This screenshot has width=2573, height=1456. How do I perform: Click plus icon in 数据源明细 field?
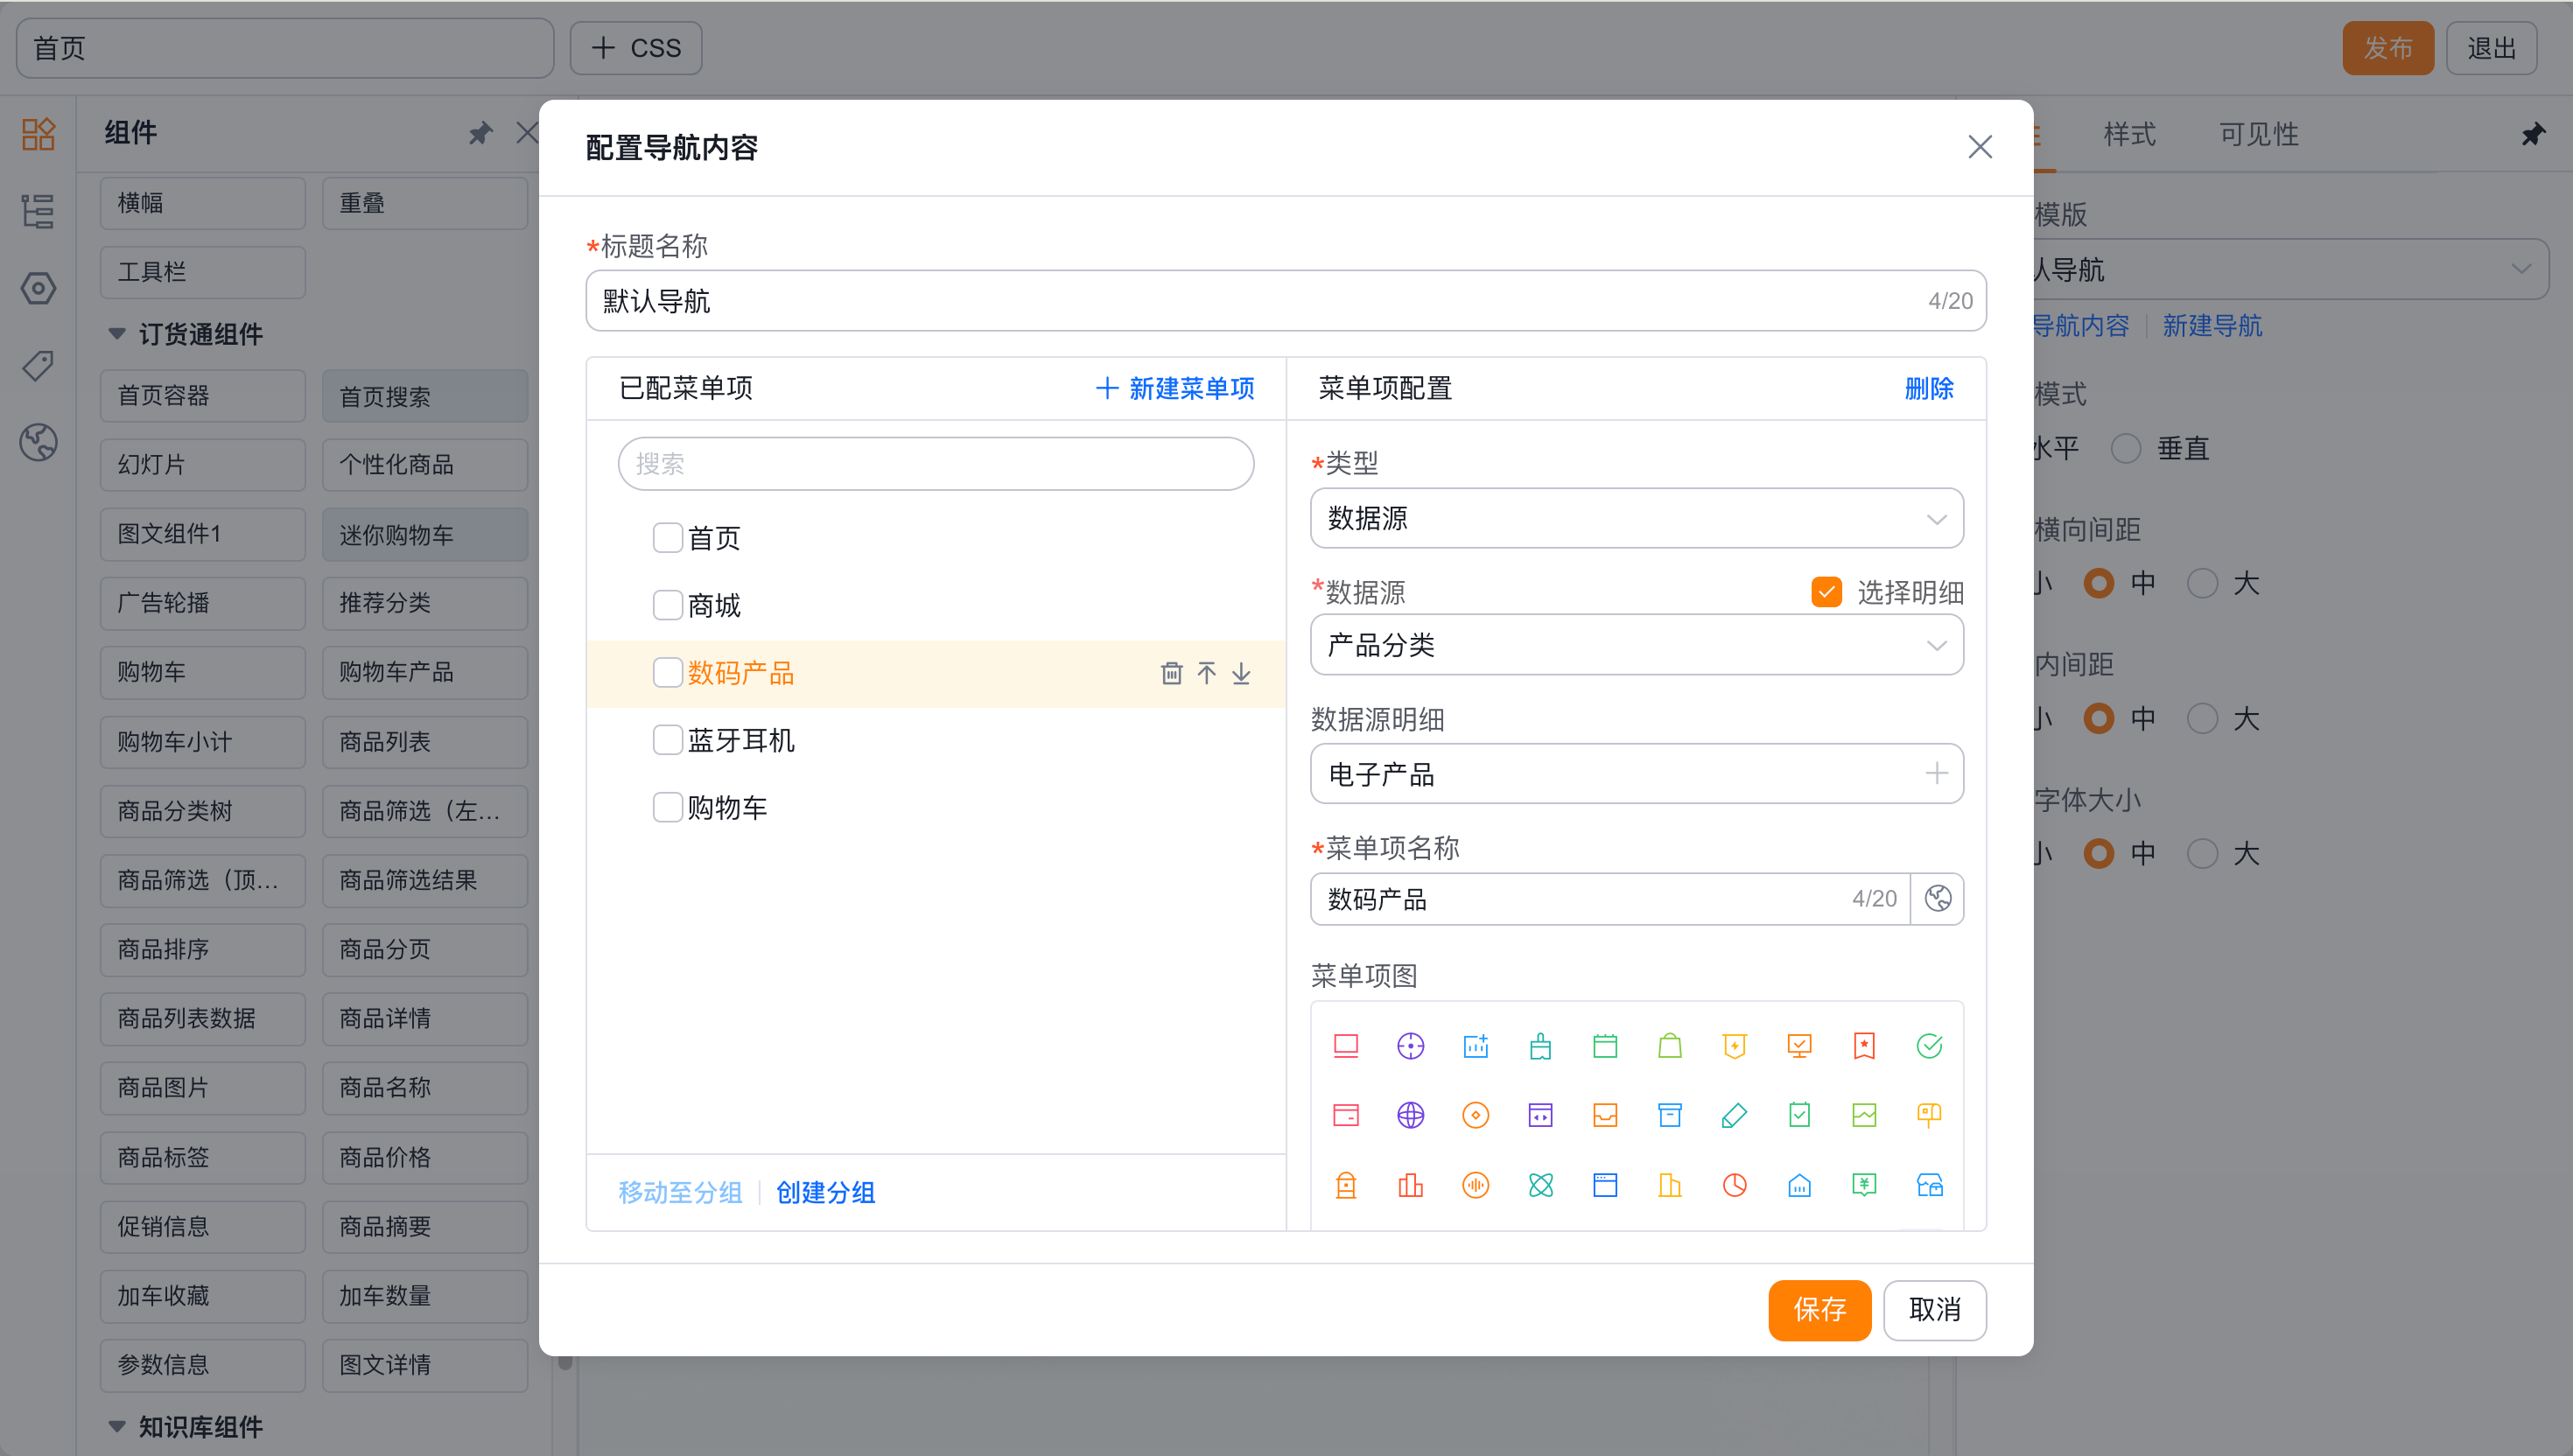[x=1936, y=773]
